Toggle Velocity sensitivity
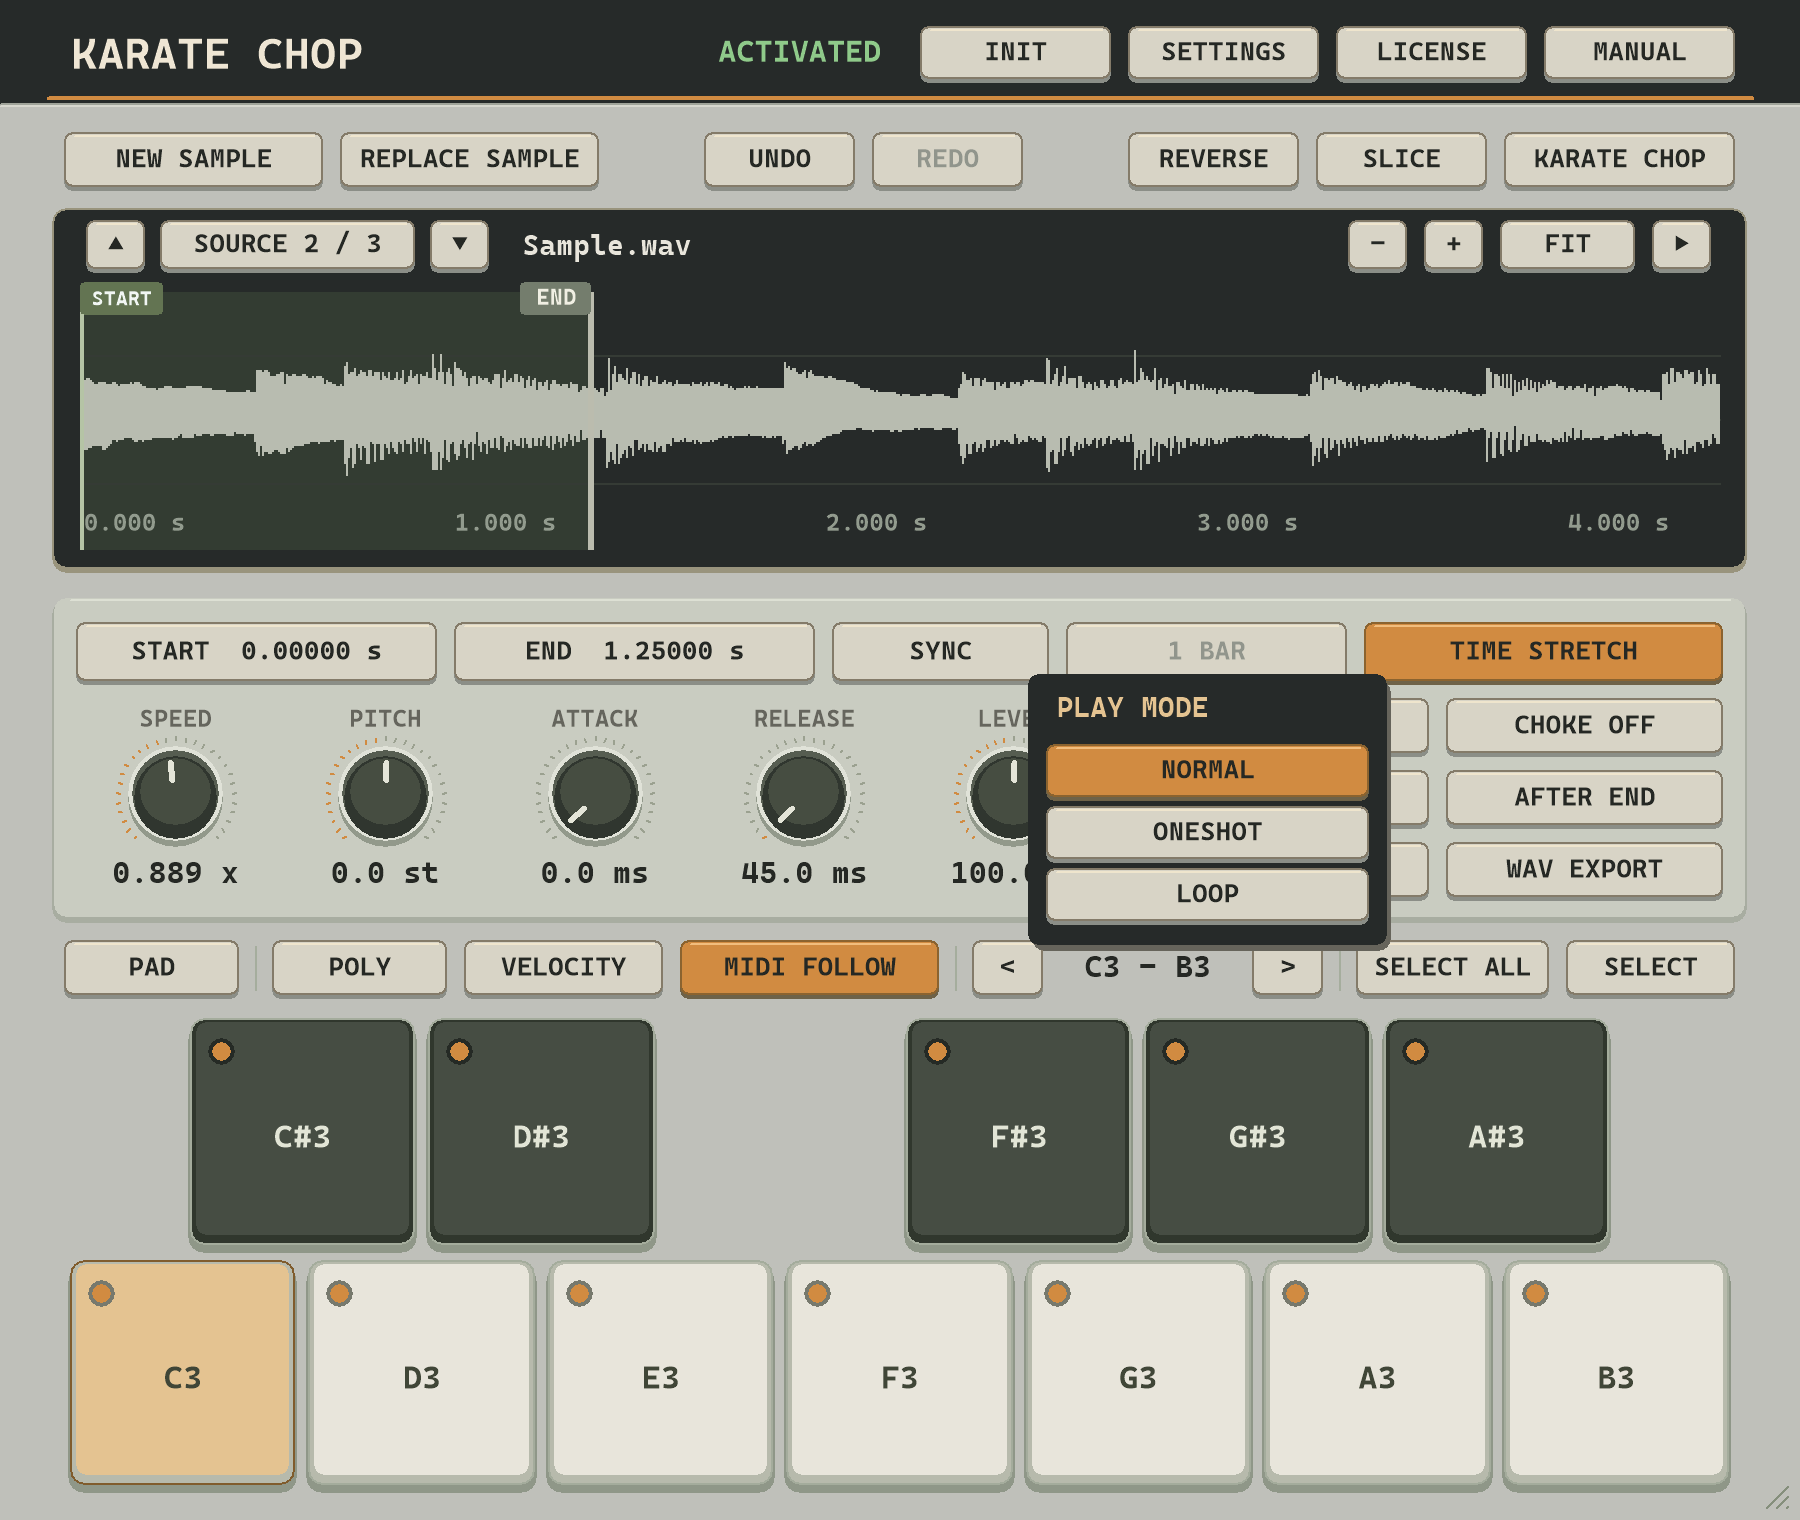 pos(563,968)
